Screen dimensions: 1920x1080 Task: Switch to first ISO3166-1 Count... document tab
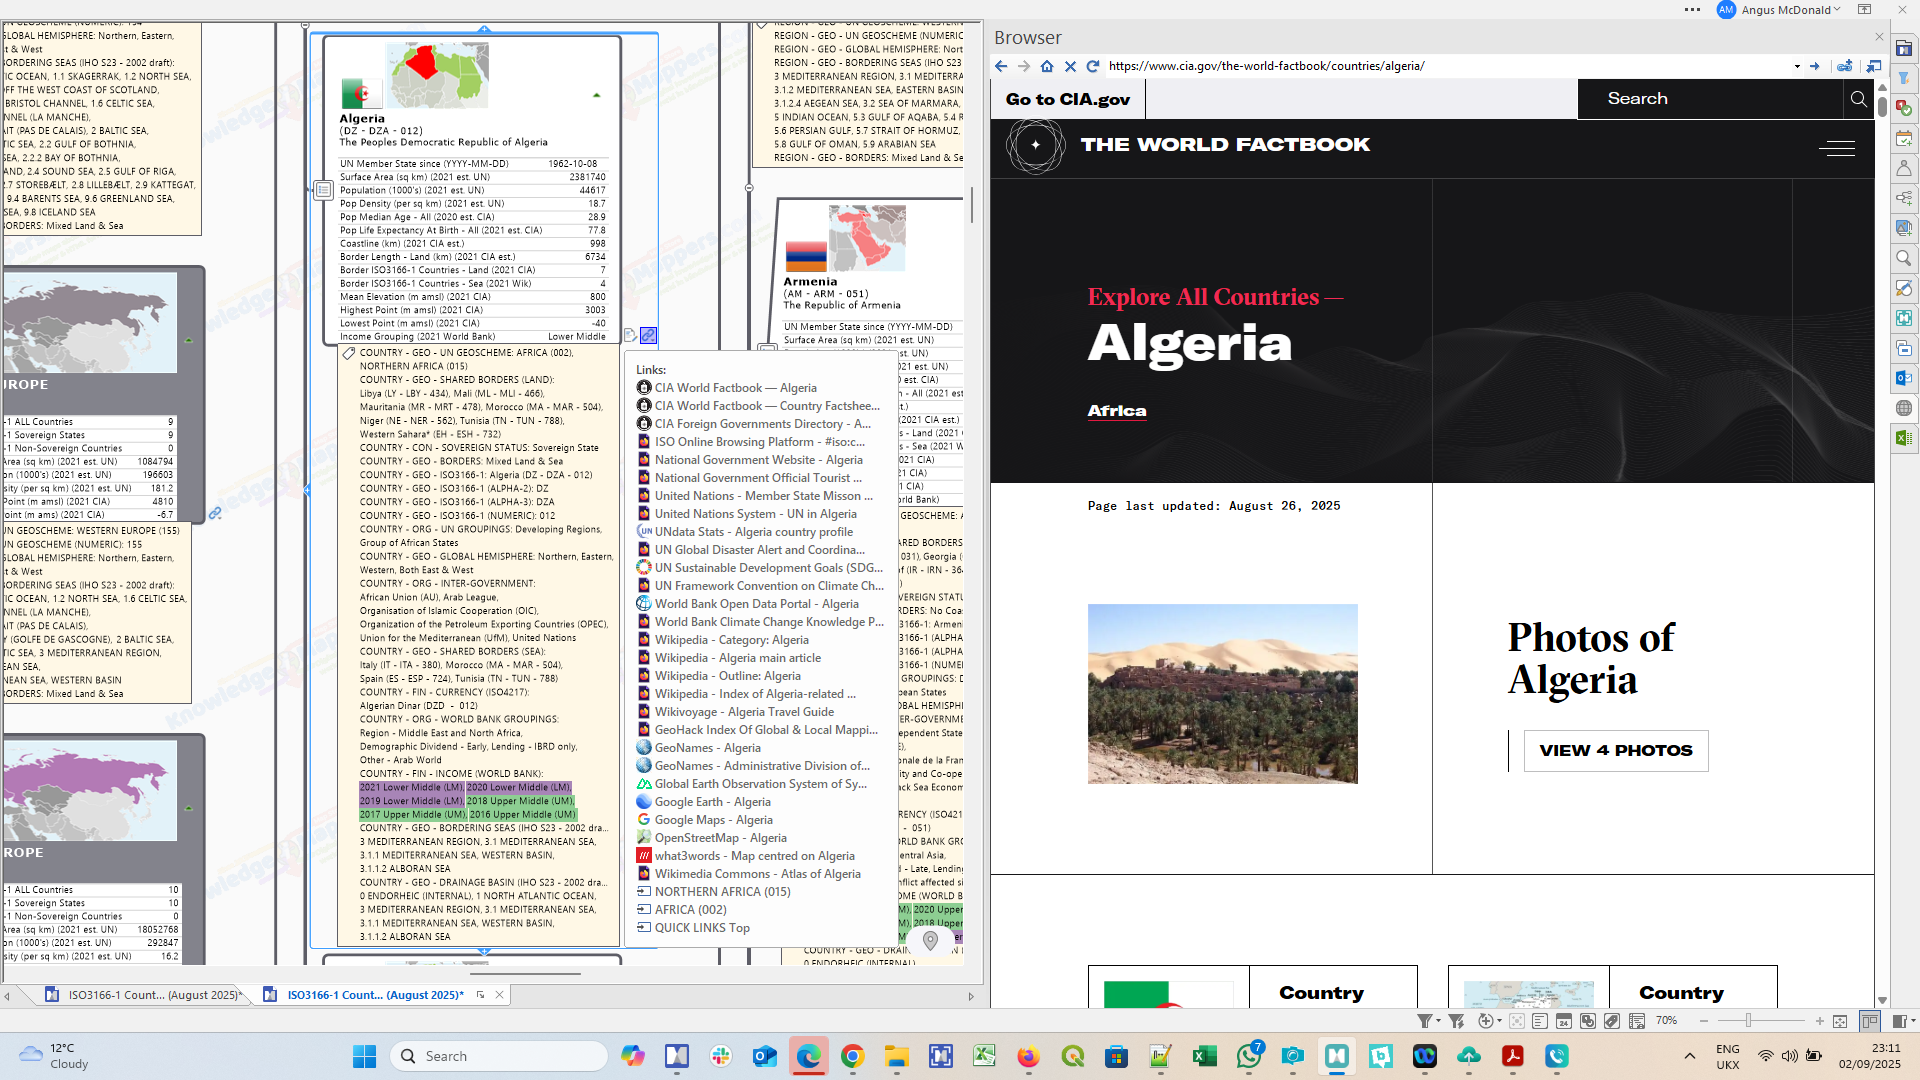[x=143, y=995]
